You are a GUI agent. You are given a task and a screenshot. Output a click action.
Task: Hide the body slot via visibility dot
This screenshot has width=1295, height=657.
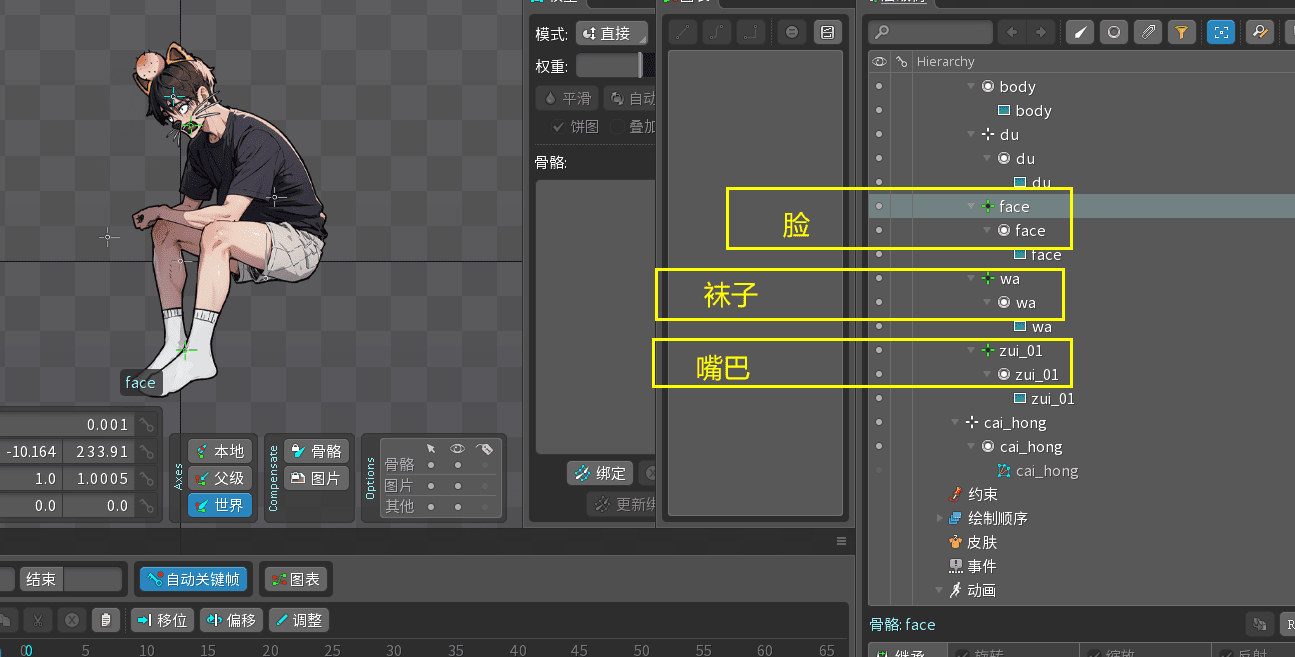[879, 87]
